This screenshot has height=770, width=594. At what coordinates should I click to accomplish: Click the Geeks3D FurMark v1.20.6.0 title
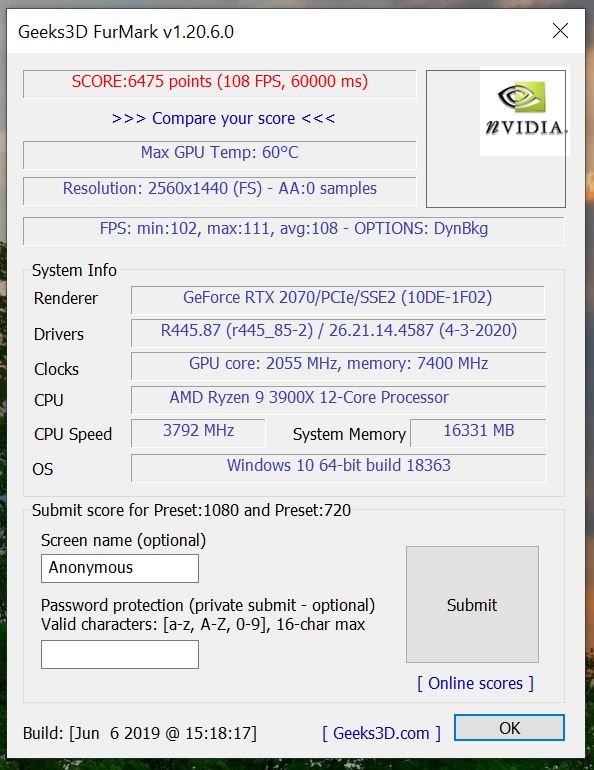[x=126, y=32]
